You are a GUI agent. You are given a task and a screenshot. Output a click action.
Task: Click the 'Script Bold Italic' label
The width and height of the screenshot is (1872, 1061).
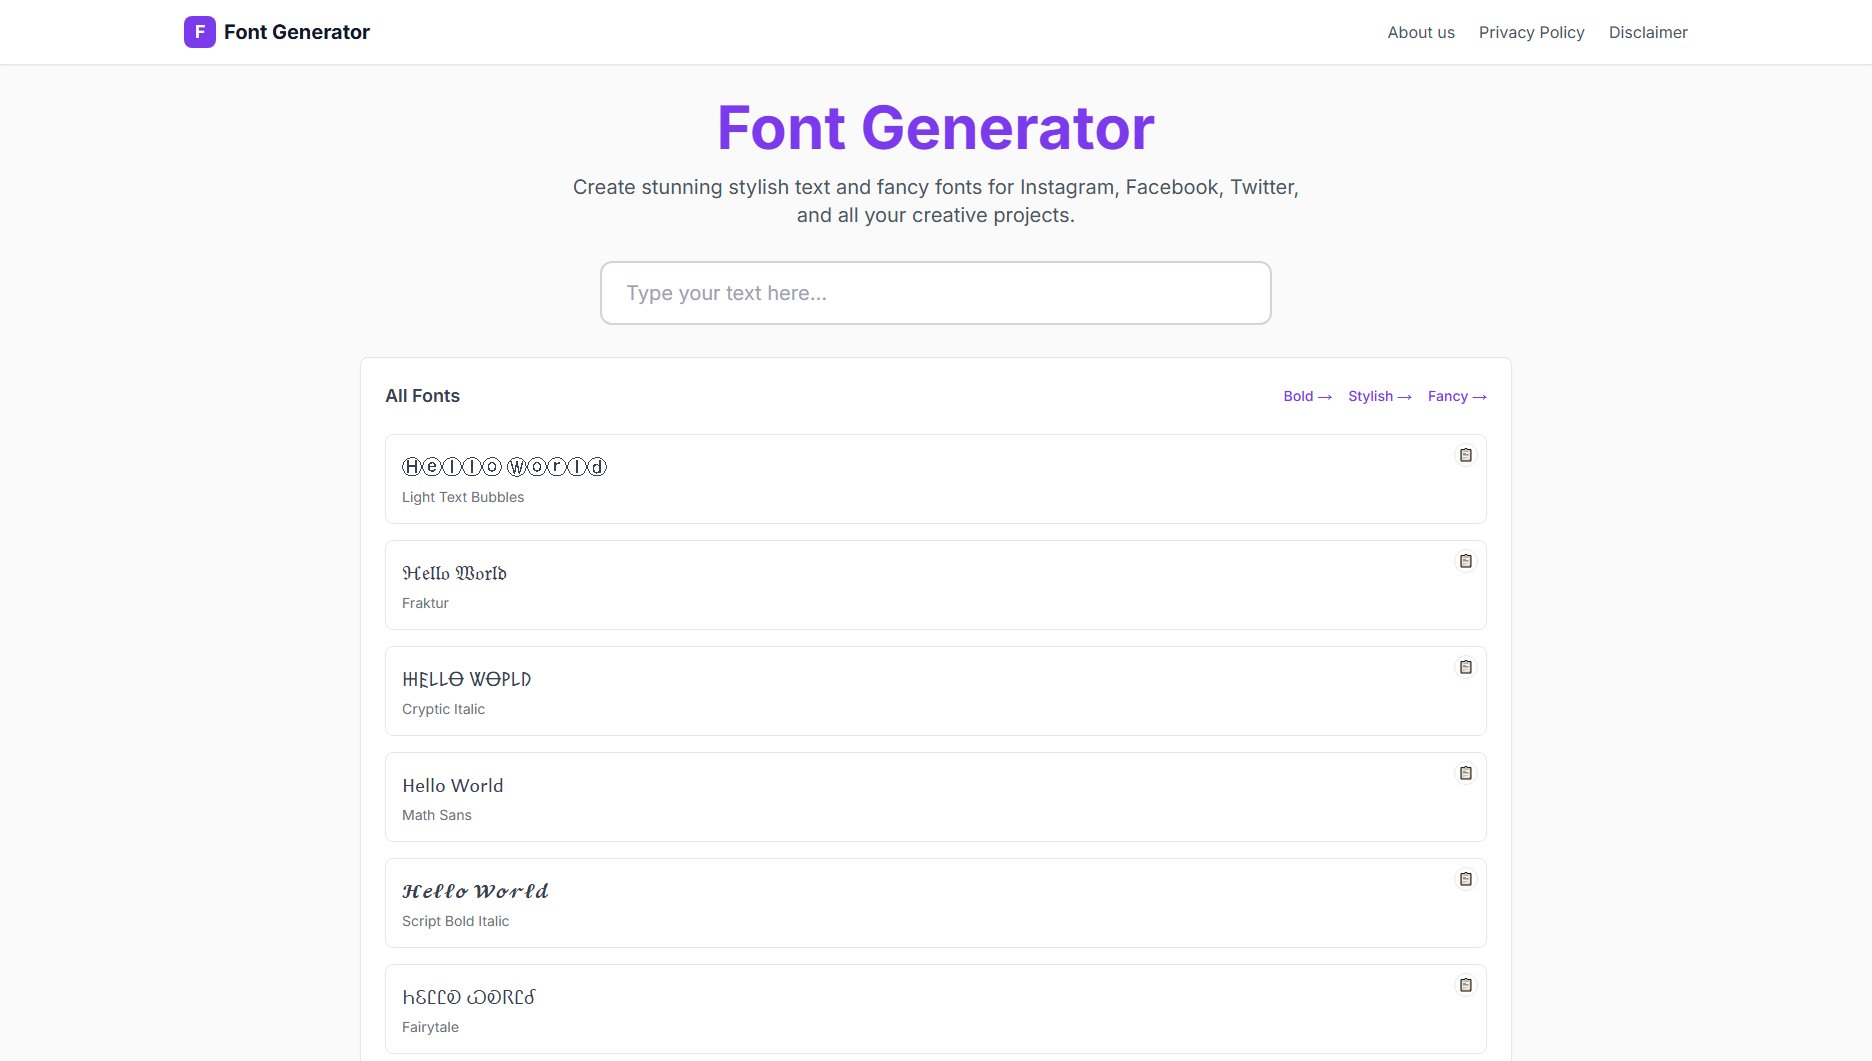(455, 921)
